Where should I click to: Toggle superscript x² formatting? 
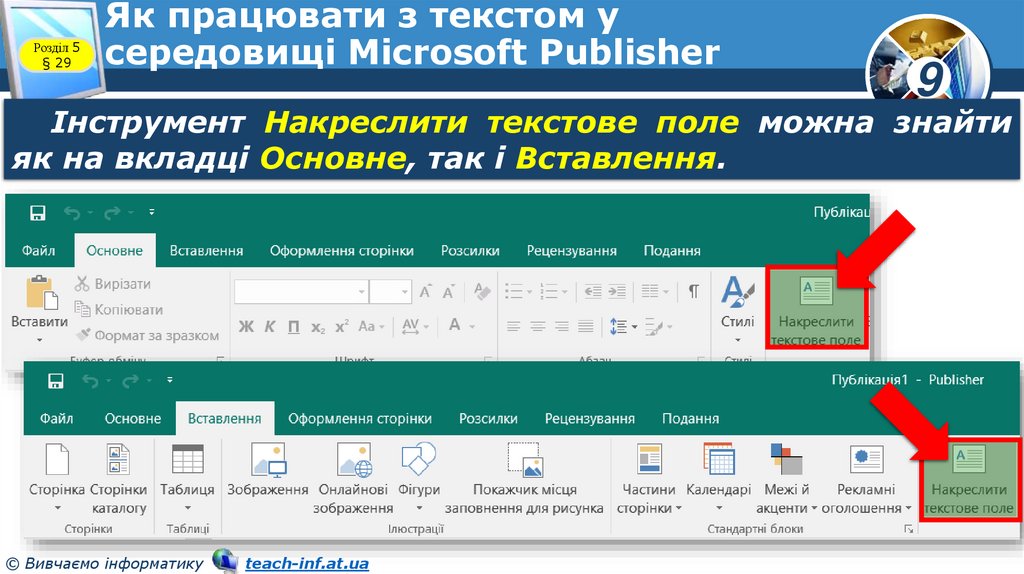click(x=342, y=327)
